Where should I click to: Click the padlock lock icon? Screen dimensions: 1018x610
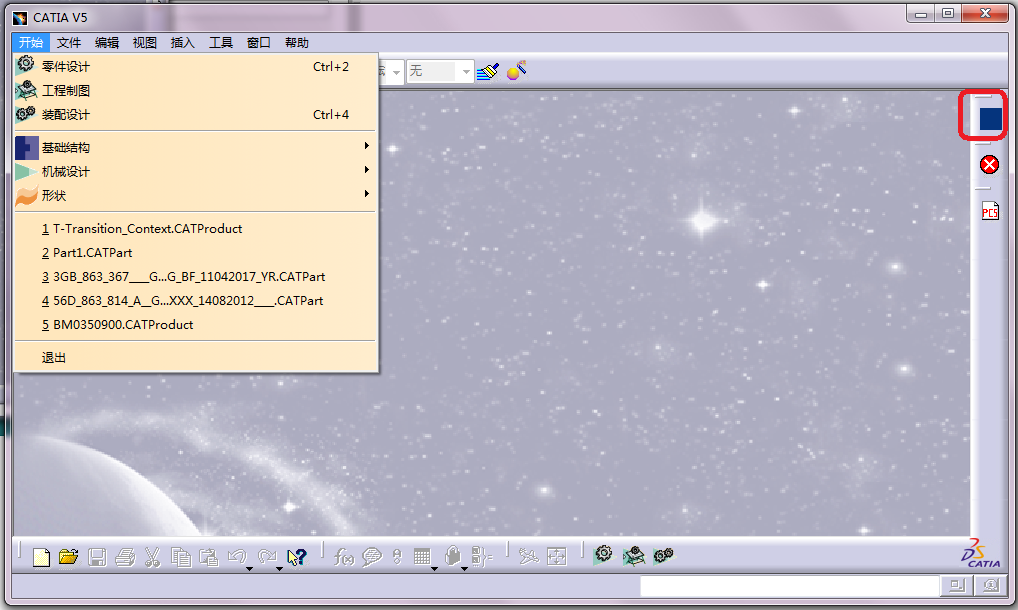click(x=453, y=556)
